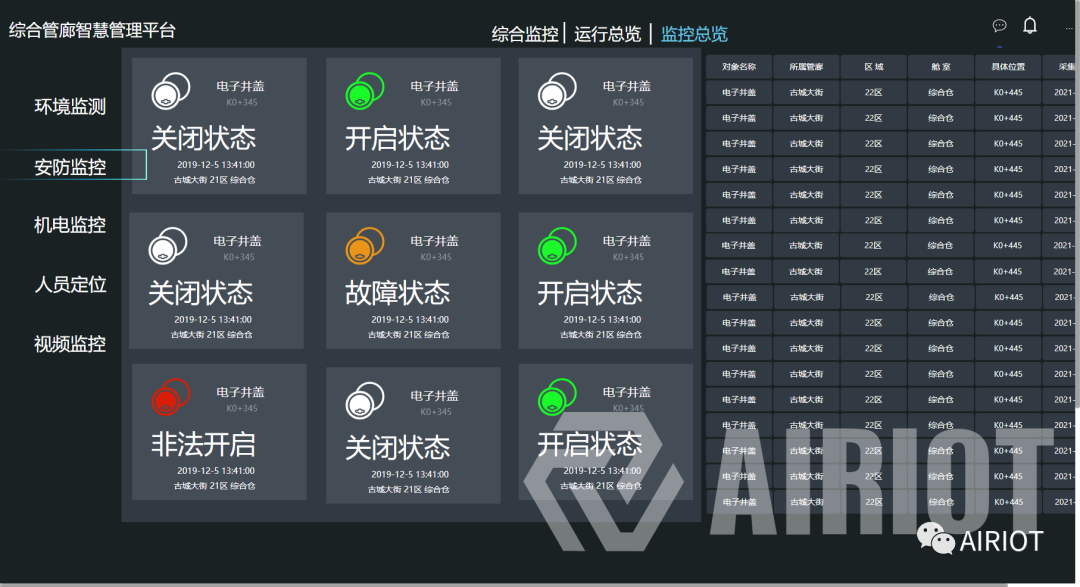Click 电子井盖 title in the 非法开启 card
The width and height of the screenshot is (1080, 587).
click(x=240, y=392)
